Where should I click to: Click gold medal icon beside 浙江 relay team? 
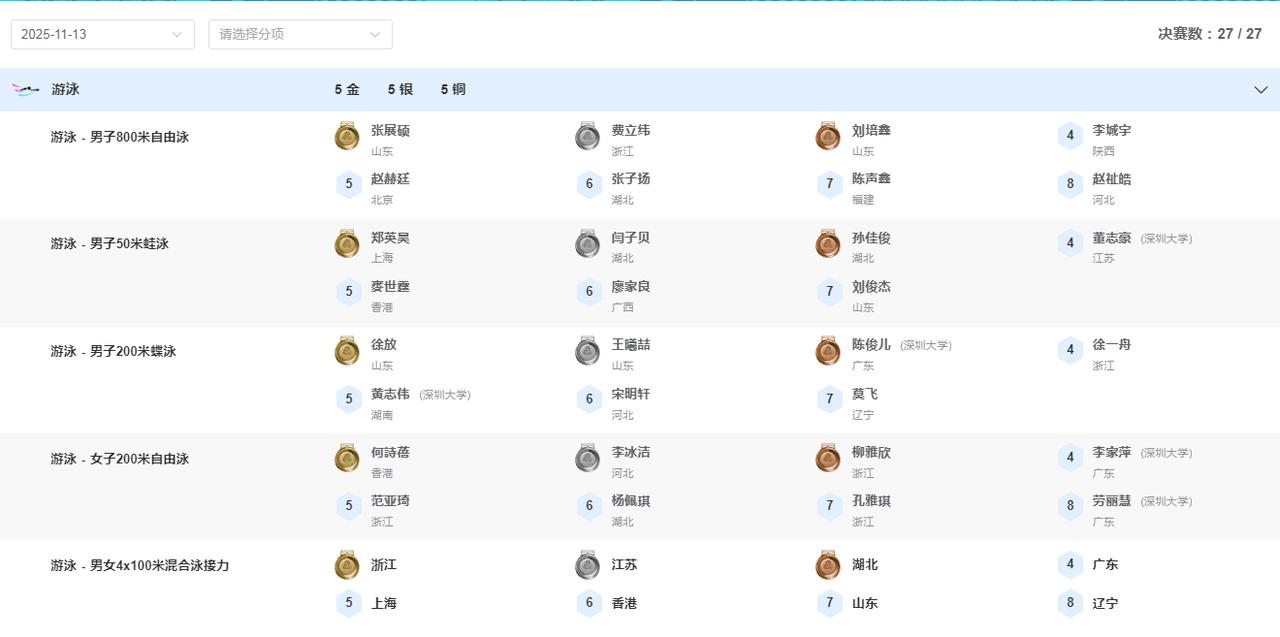[x=347, y=565]
